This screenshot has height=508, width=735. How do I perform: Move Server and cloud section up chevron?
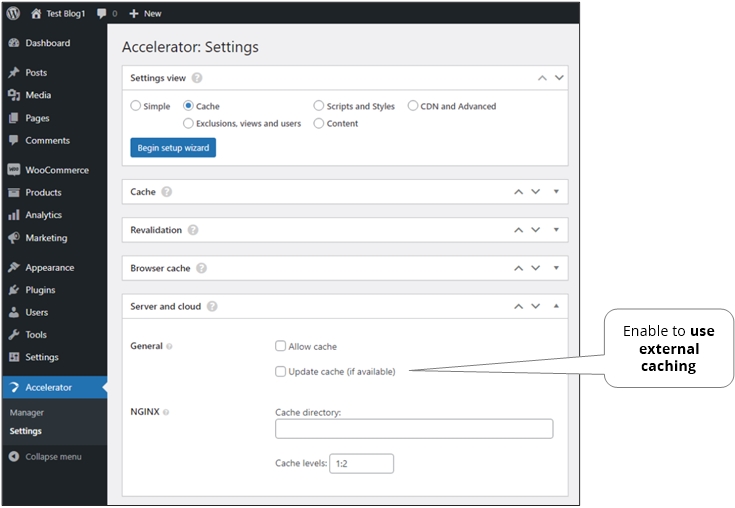click(x=518, y=306)
